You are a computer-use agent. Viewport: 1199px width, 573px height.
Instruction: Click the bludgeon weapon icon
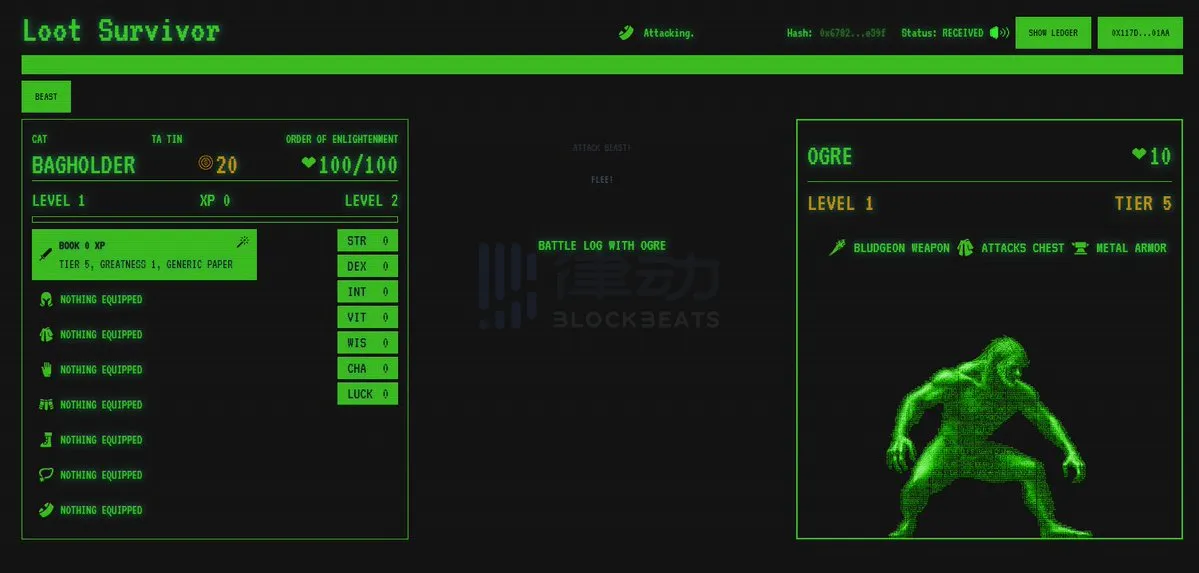pyautogui.click(x=837, y=248)
